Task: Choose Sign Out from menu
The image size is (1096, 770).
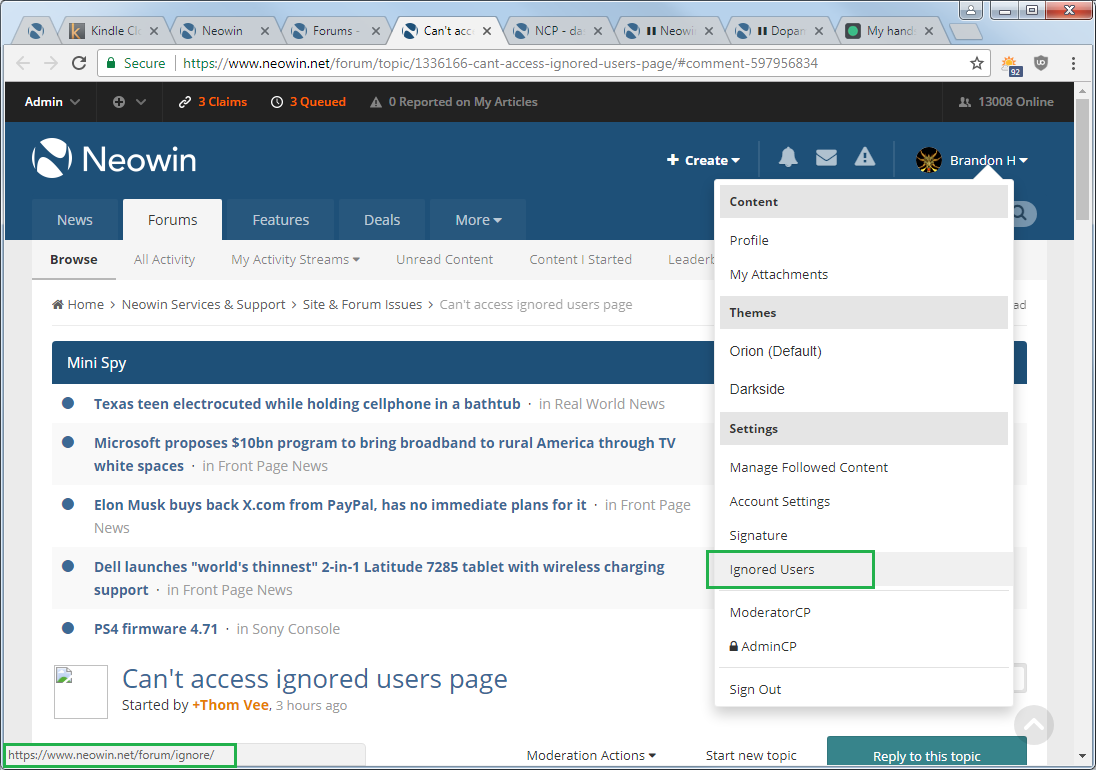Action: click(x=755, y=690)
